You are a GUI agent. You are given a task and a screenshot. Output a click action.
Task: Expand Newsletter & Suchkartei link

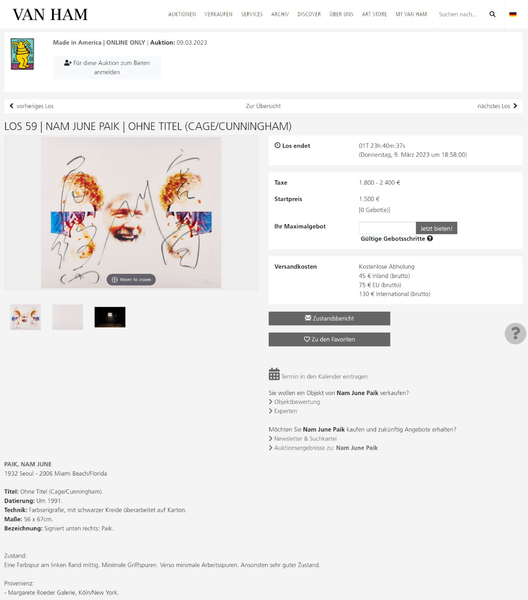point(303,439)
